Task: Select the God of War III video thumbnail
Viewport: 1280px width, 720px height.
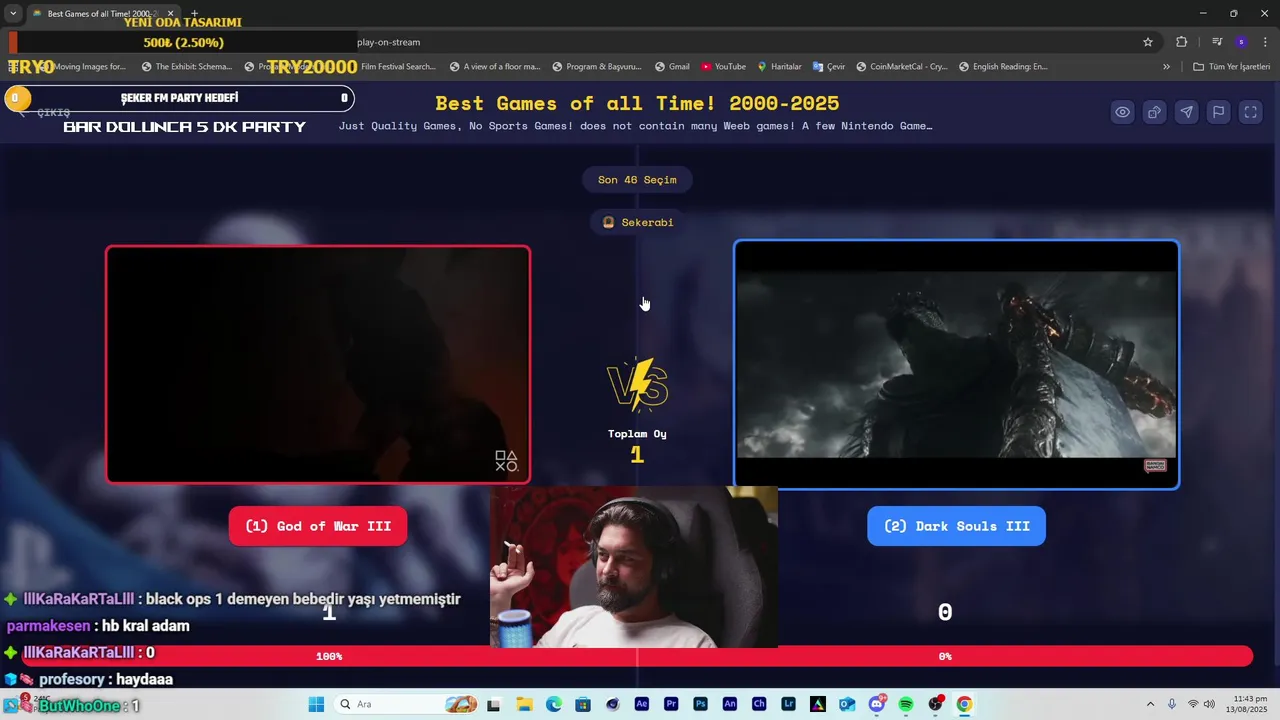Action: [318, 364]
